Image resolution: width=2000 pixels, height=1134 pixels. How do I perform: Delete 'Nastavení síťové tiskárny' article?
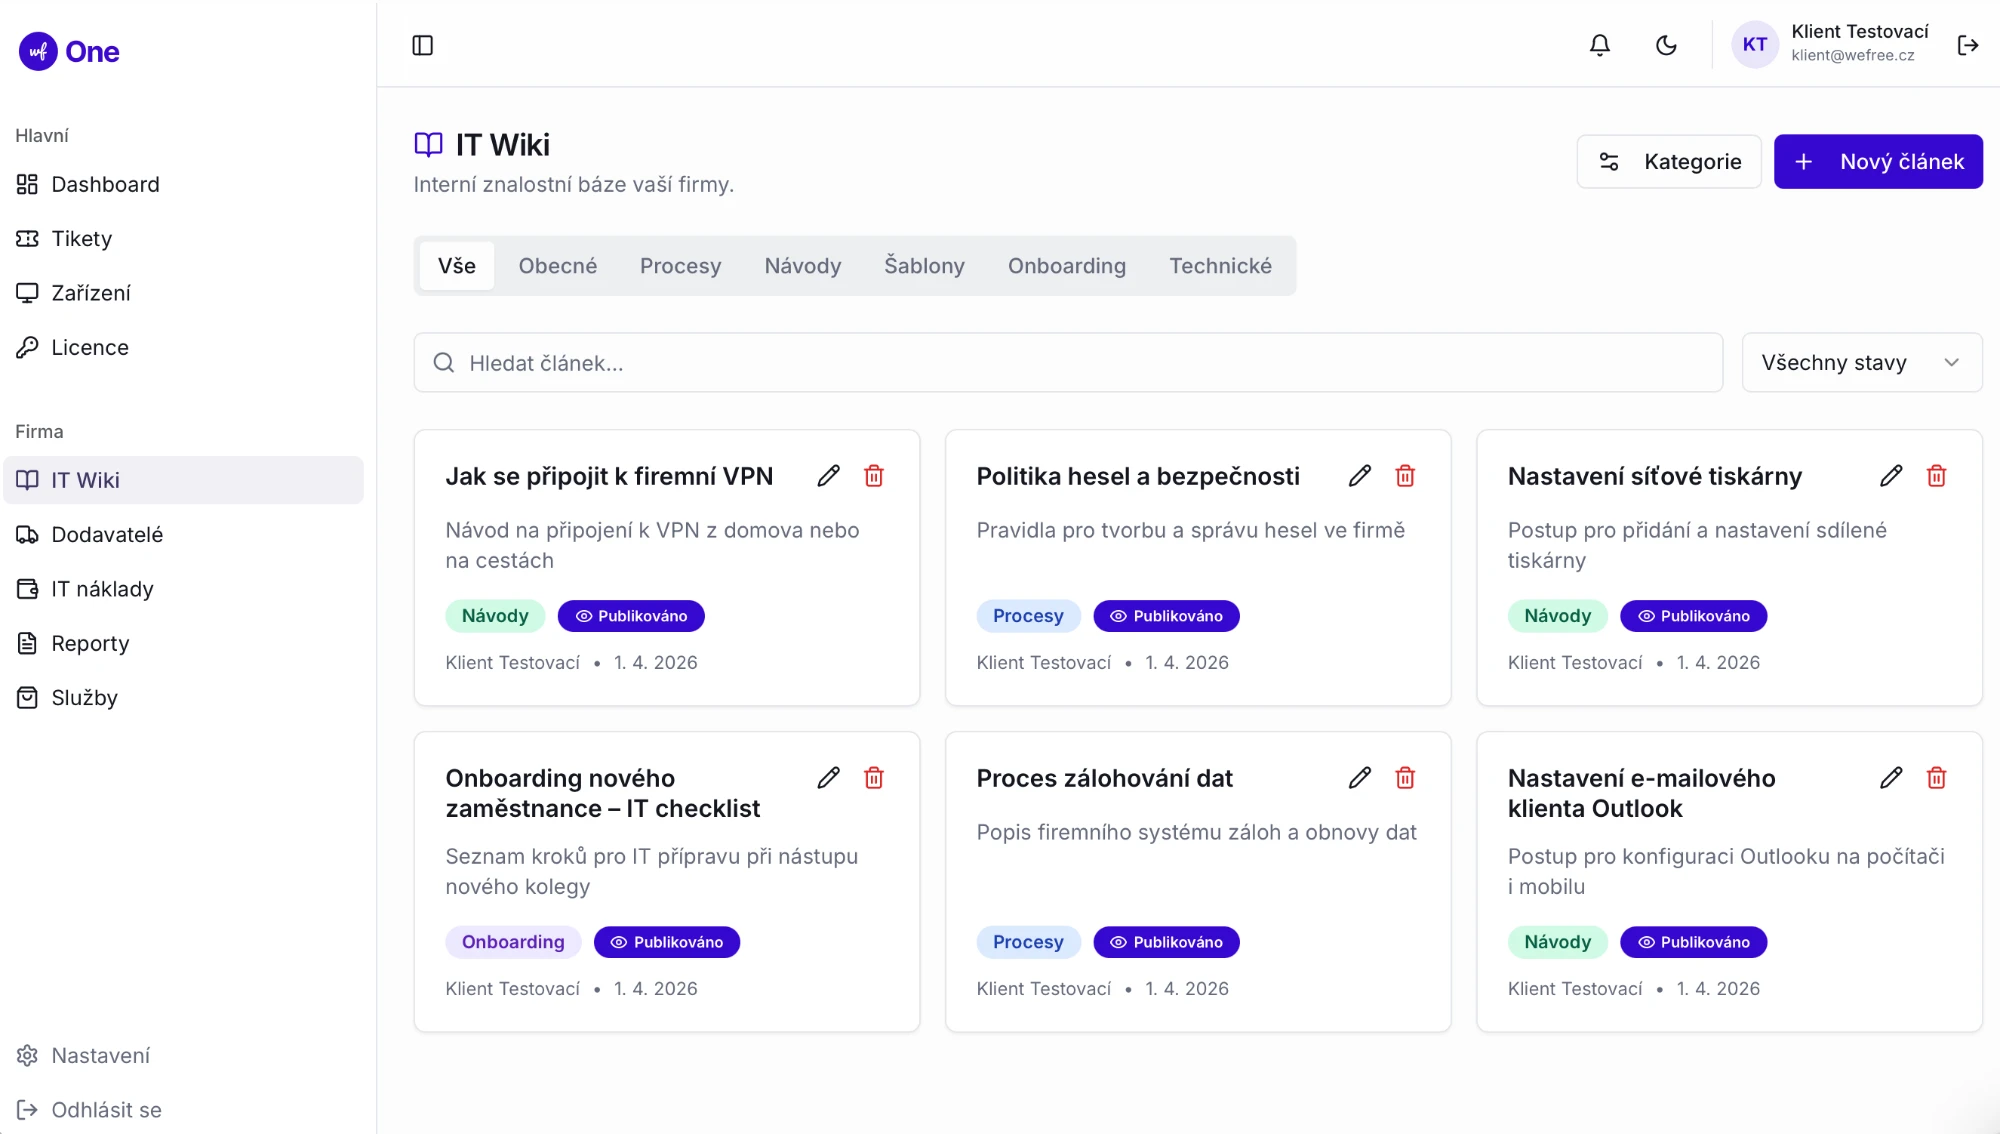point(1937,476)
